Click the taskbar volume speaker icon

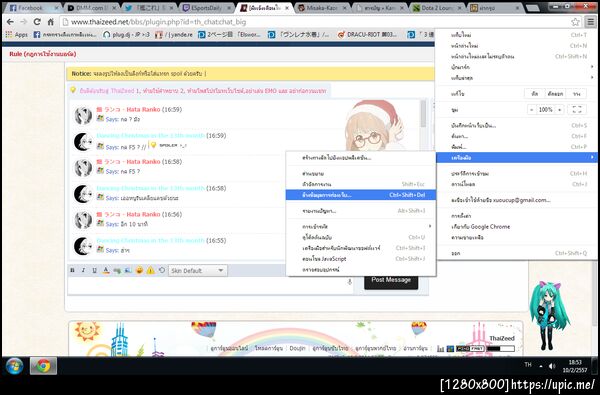(x=552, y=366)
